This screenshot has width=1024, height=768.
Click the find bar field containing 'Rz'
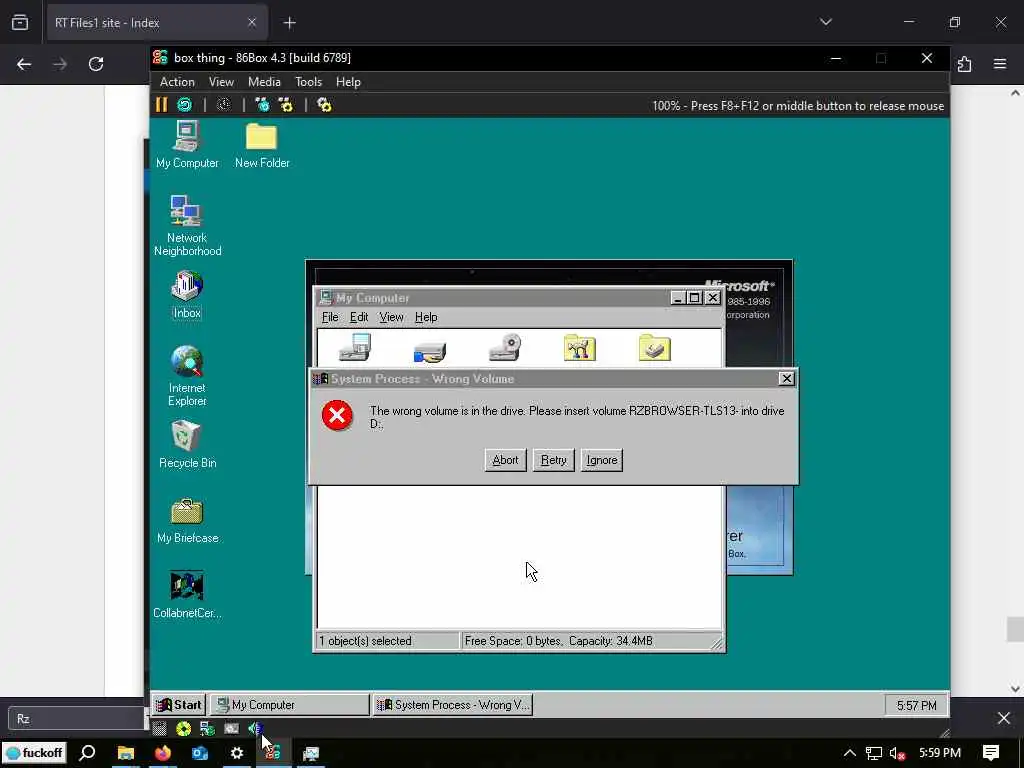point(76,718)
